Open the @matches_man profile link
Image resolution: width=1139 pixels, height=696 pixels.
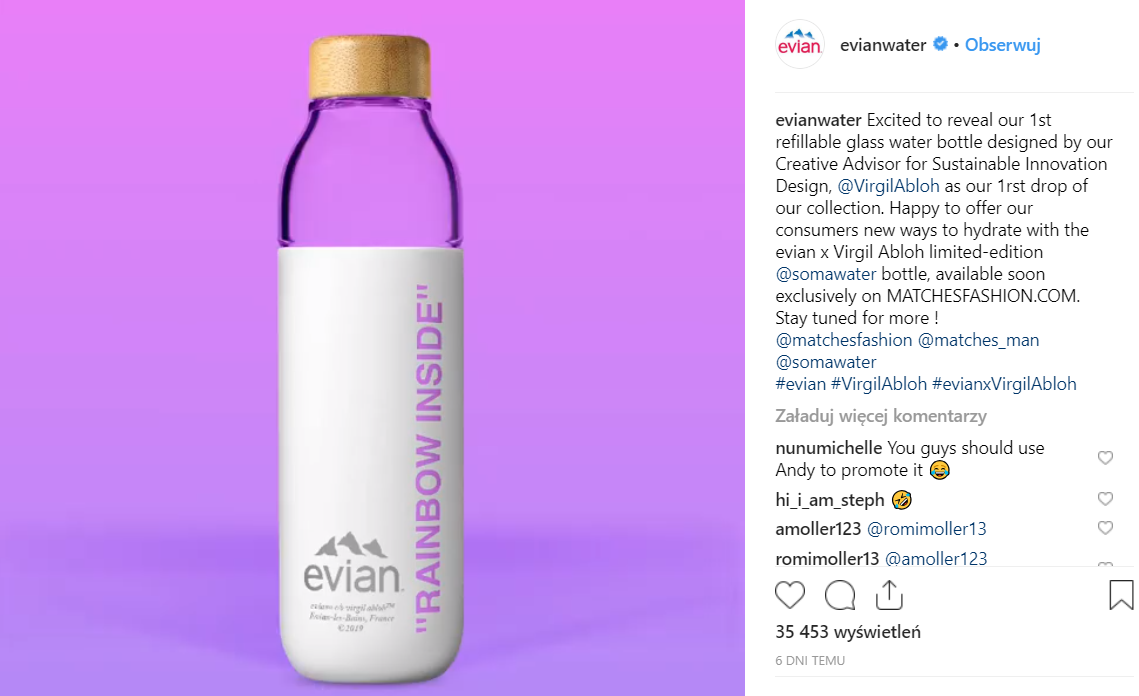pos(978,340)
